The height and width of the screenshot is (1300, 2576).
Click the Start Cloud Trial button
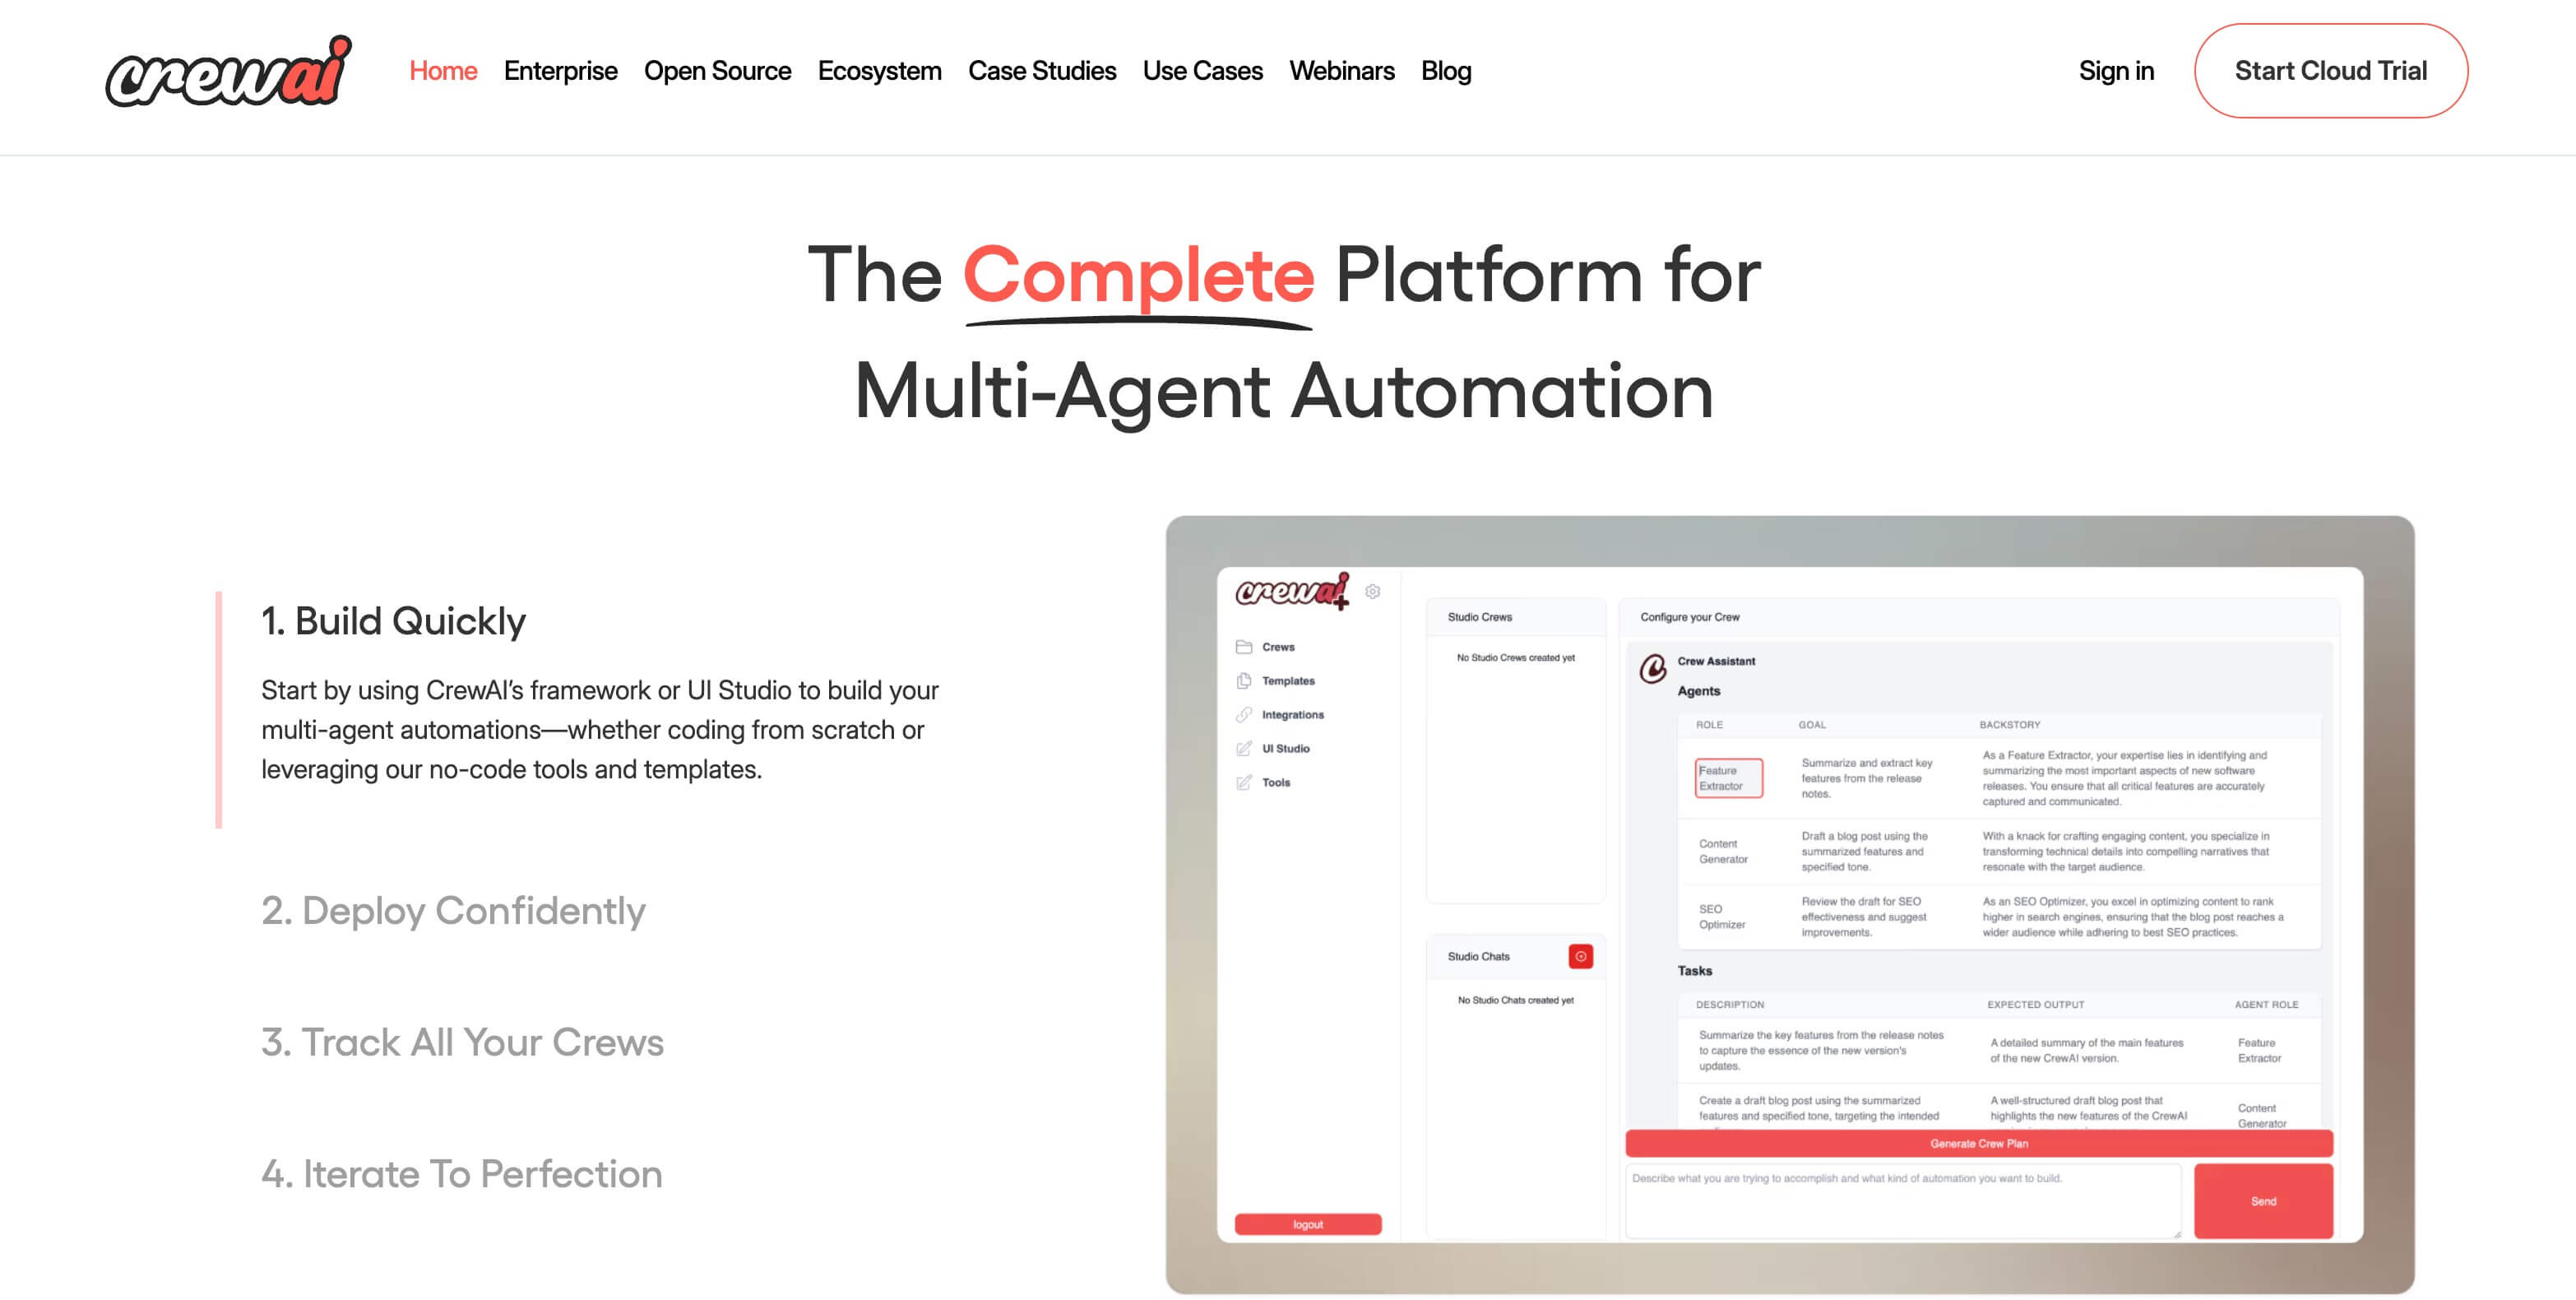[x=2330, y=71]
